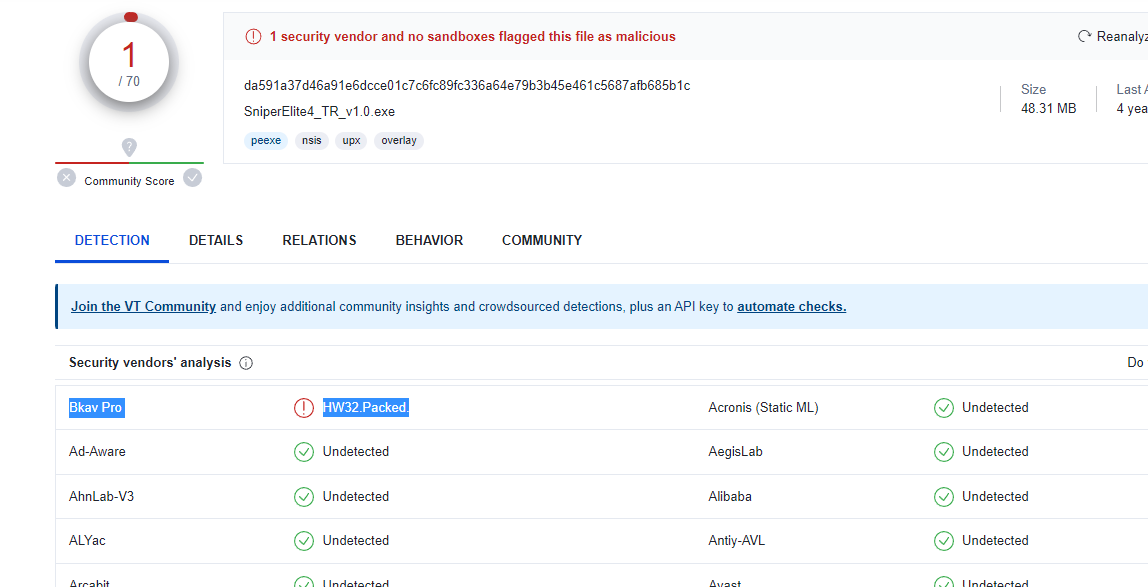The width and height of the screenshot is (1148, 587).
Task: Click the red alert icon next to HW32.Packed
Action: tap(304, 408)
